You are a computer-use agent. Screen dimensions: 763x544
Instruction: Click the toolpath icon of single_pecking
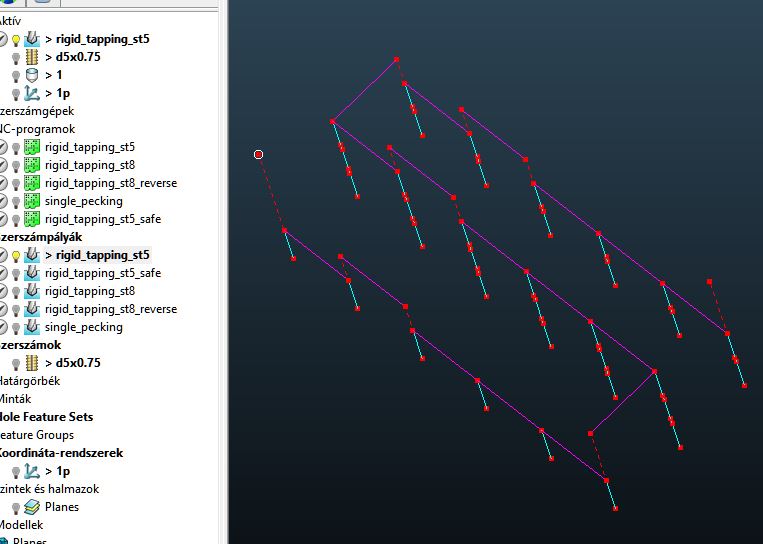(x=32, y=327)
